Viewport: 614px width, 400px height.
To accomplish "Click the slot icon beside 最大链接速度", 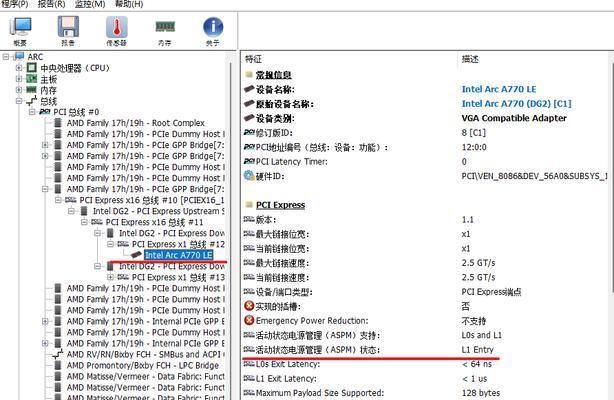I will click(x=249, y=262).
